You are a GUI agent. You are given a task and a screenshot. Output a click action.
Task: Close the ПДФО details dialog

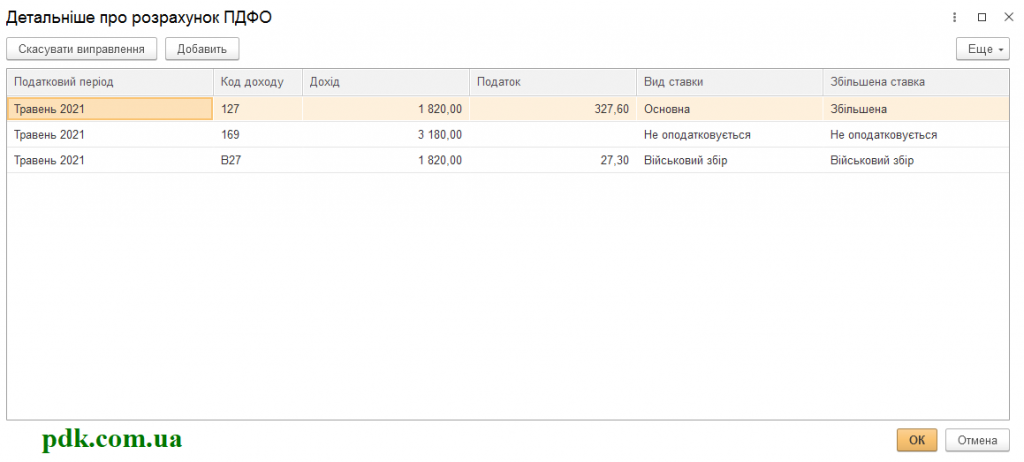click(1008, 18)
